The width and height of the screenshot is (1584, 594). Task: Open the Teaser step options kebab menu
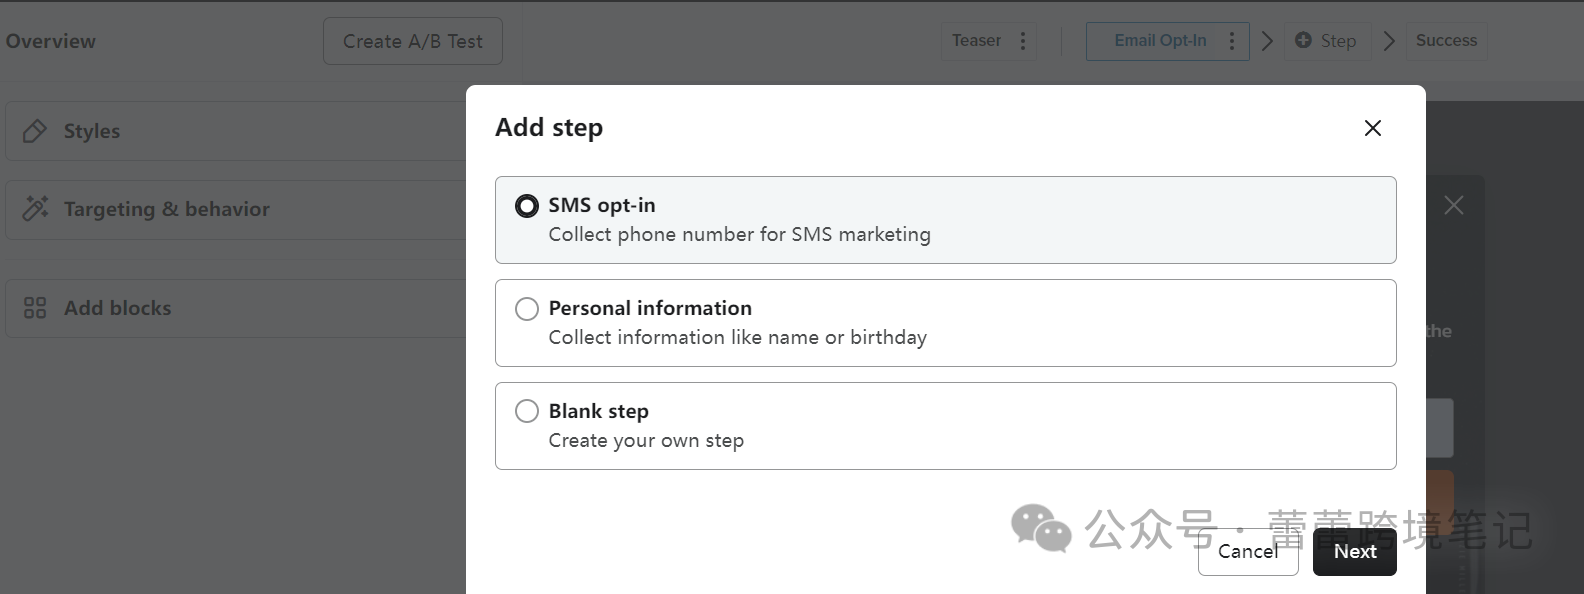click(1022, 41)
